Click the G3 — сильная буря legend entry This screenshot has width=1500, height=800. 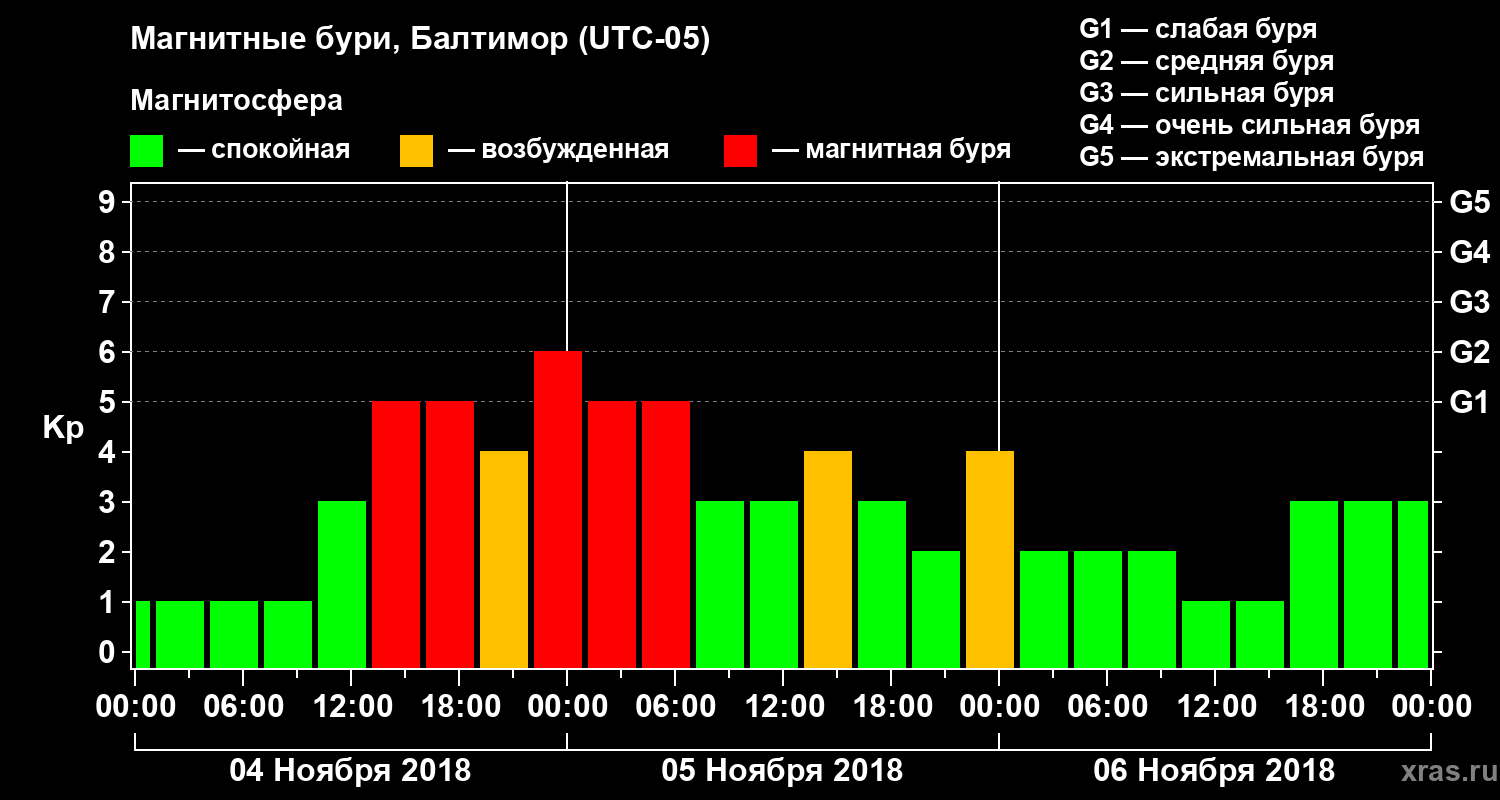(1207, 93)
